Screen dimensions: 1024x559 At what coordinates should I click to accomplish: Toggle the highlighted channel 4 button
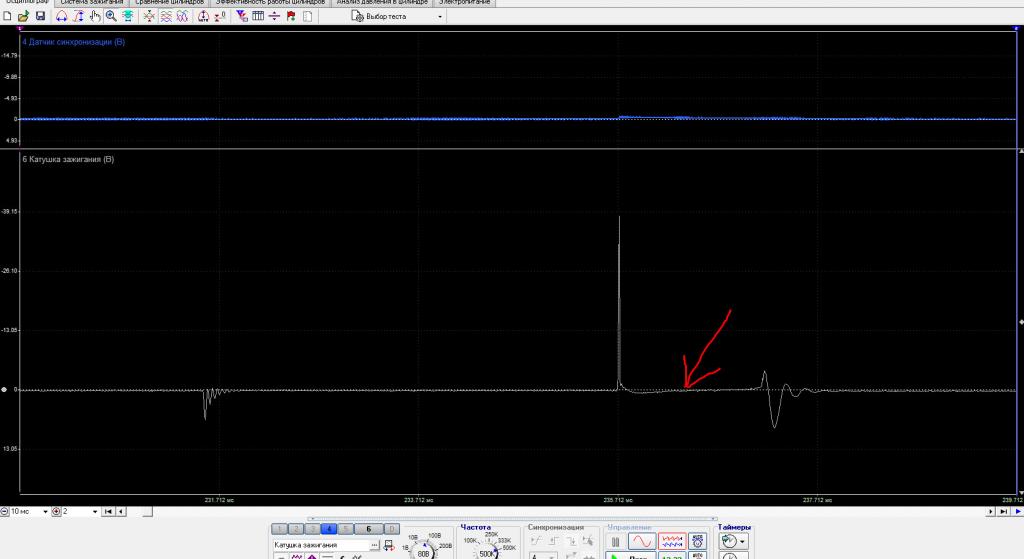pos(328,529)
